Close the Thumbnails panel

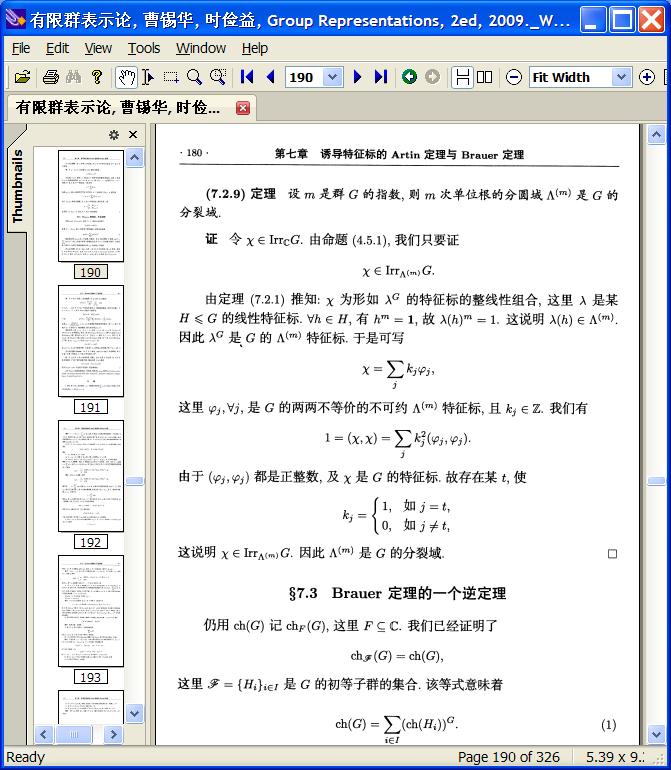(133, 135)
